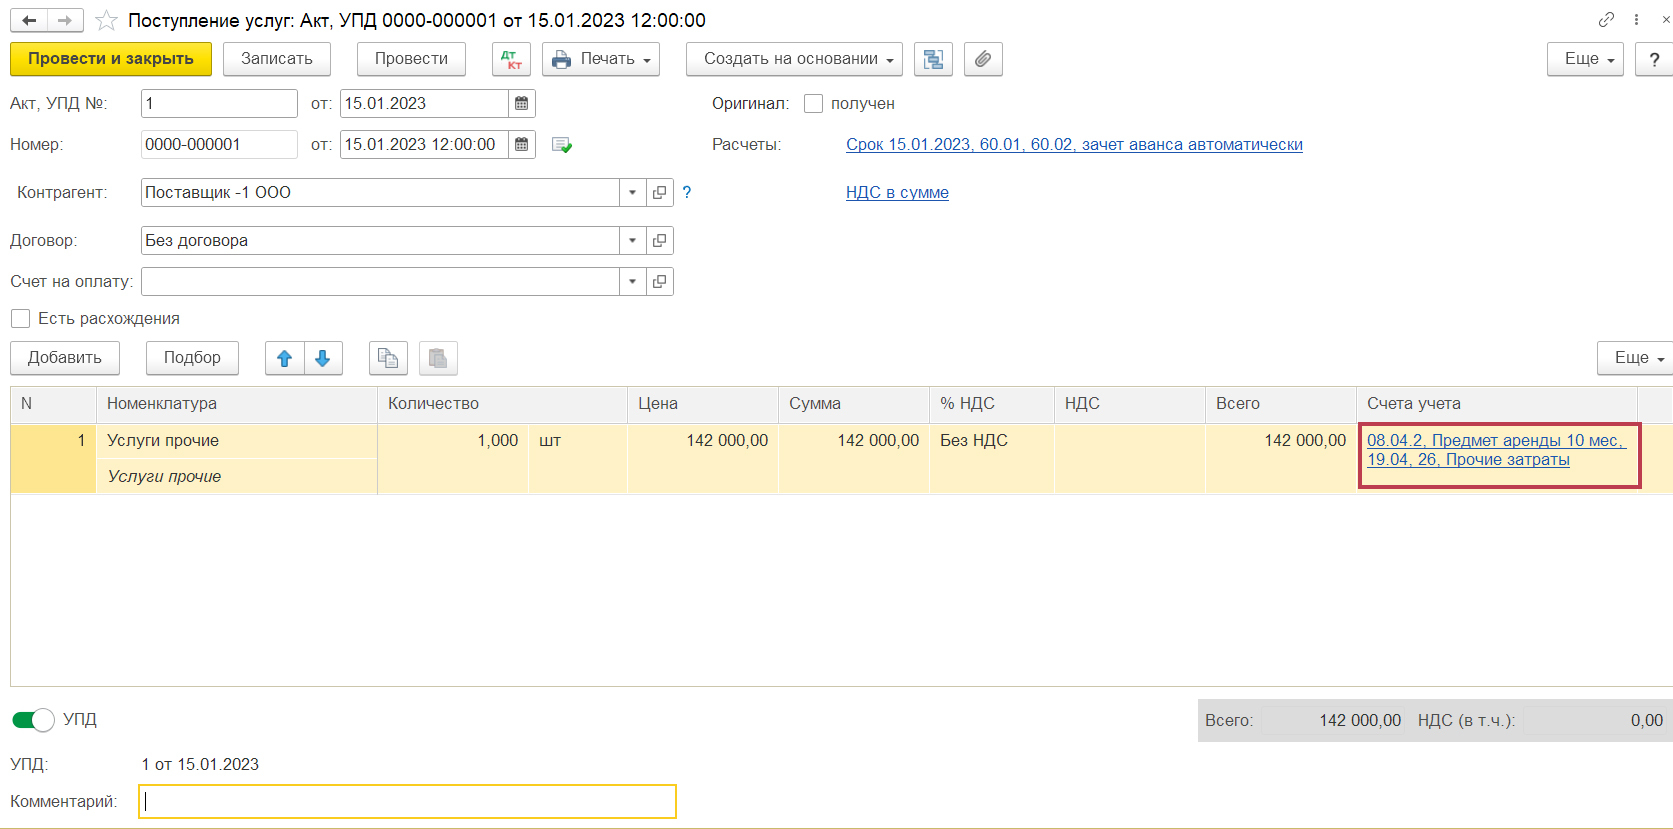Select Без НДС rate cell
This screenshot has height=829, width=1673.
pyautogui.click(x=991, y=441)
